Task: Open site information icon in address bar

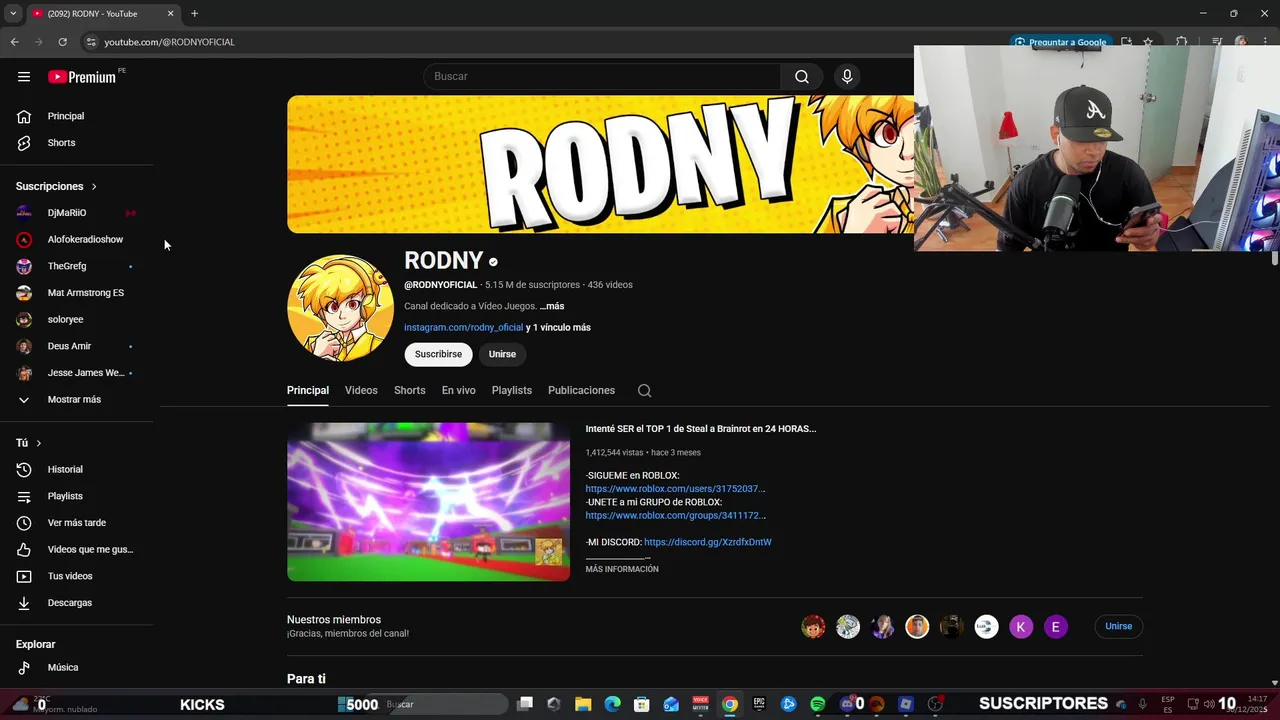Action: pos(91,42)
